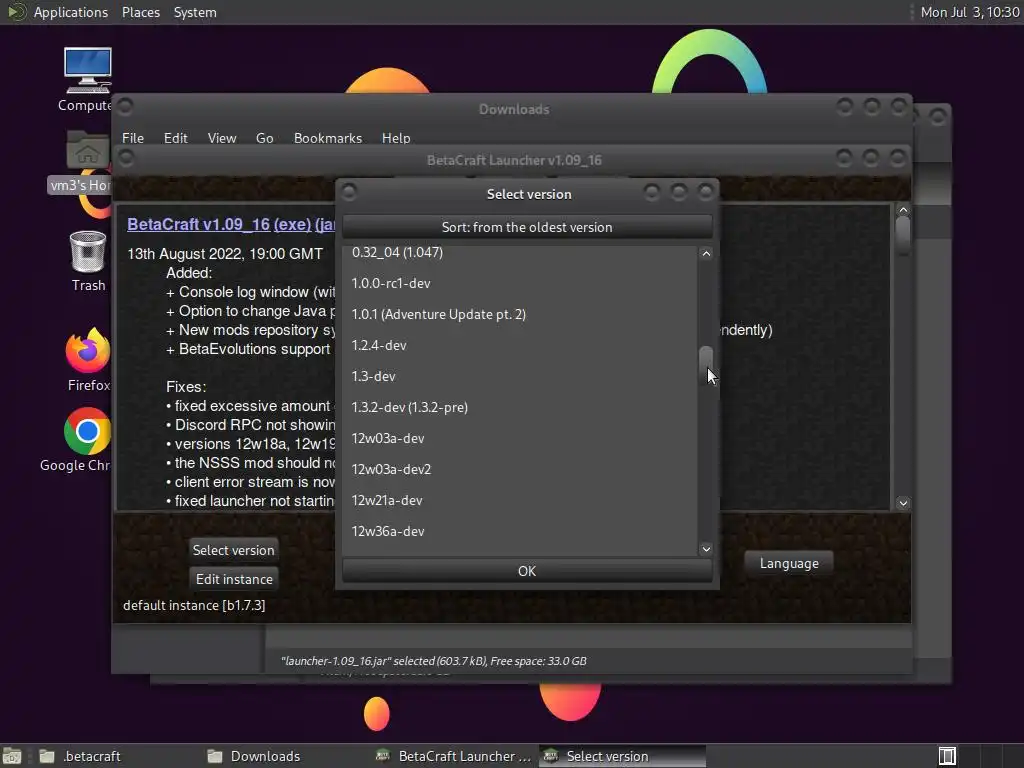Click the show desktop icon in bottom panel
This screenshot has height=768, width=1024.
tap(12, 756)
